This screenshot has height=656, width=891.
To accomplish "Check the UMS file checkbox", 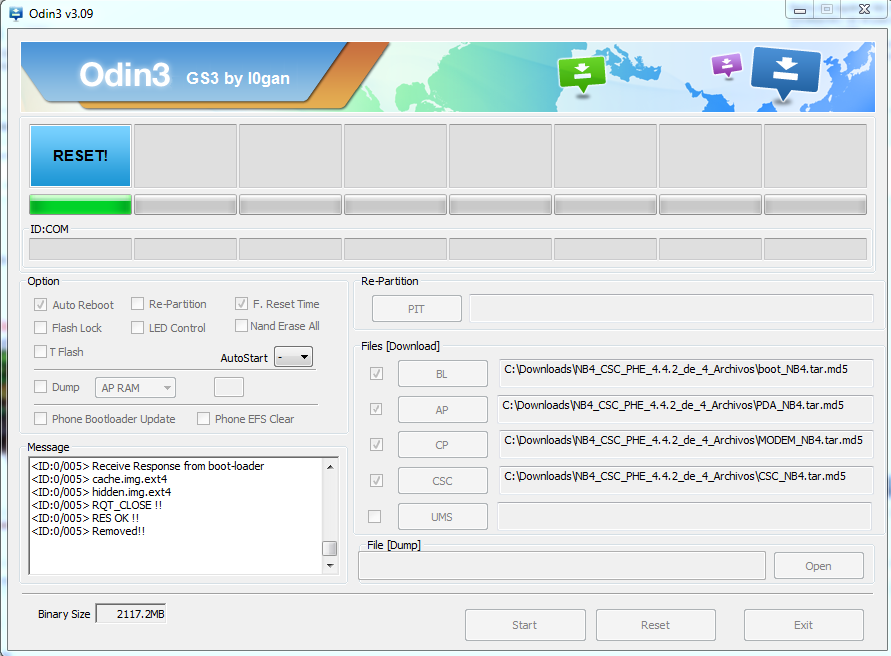I will (x=374, y=516).
